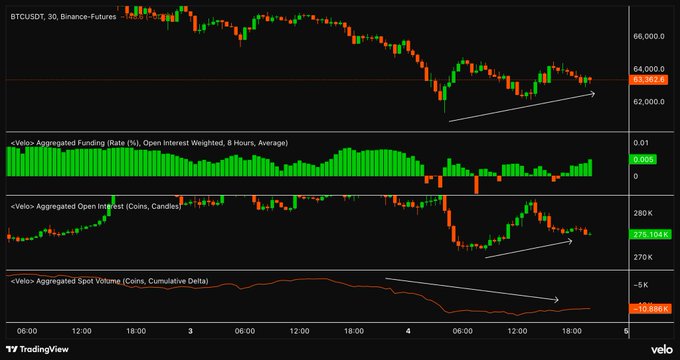
Task: Click the velo logo
Action: (661, 349)
